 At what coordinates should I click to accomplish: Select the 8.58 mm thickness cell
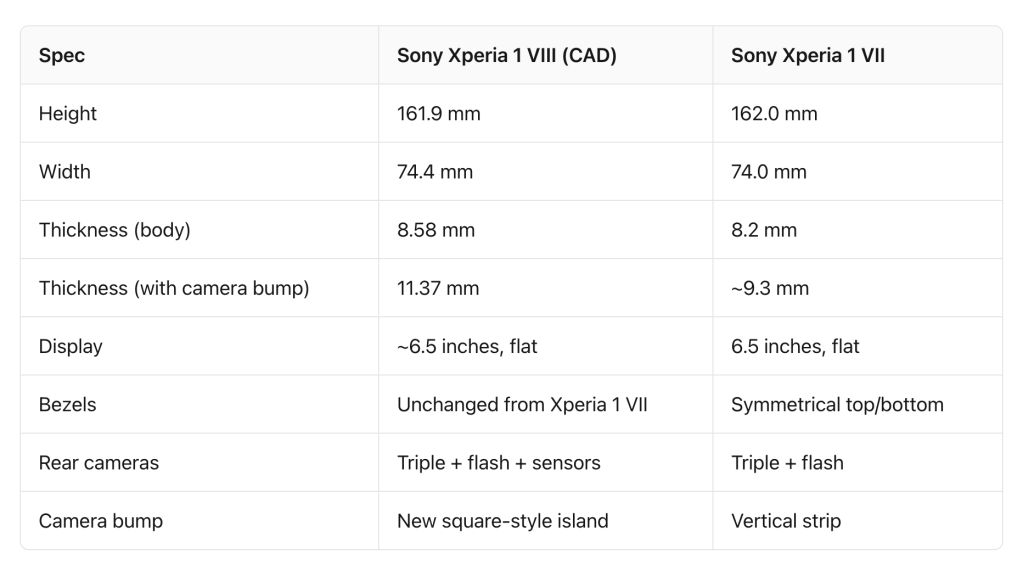point(436,230)
